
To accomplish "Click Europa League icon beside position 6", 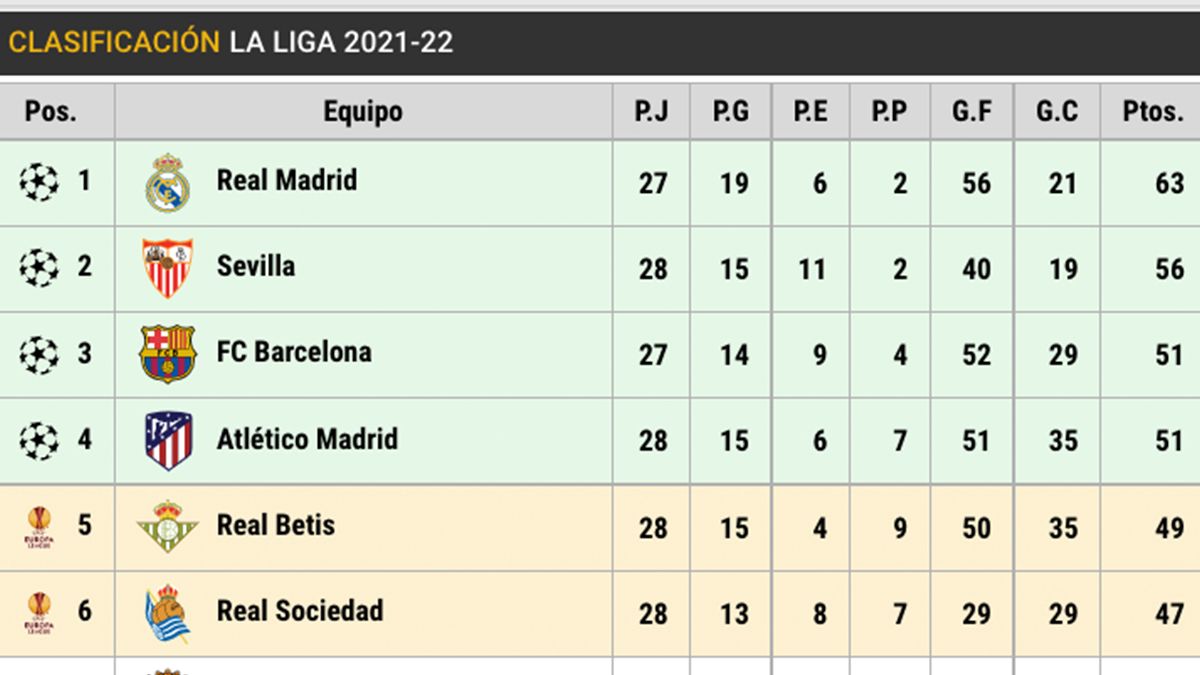I will point(38,613).
